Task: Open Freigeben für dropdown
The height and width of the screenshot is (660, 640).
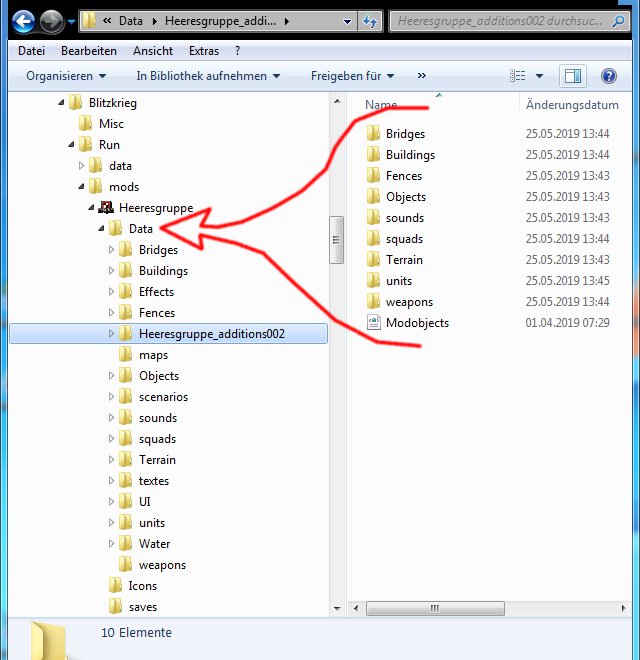Action: 352,76
